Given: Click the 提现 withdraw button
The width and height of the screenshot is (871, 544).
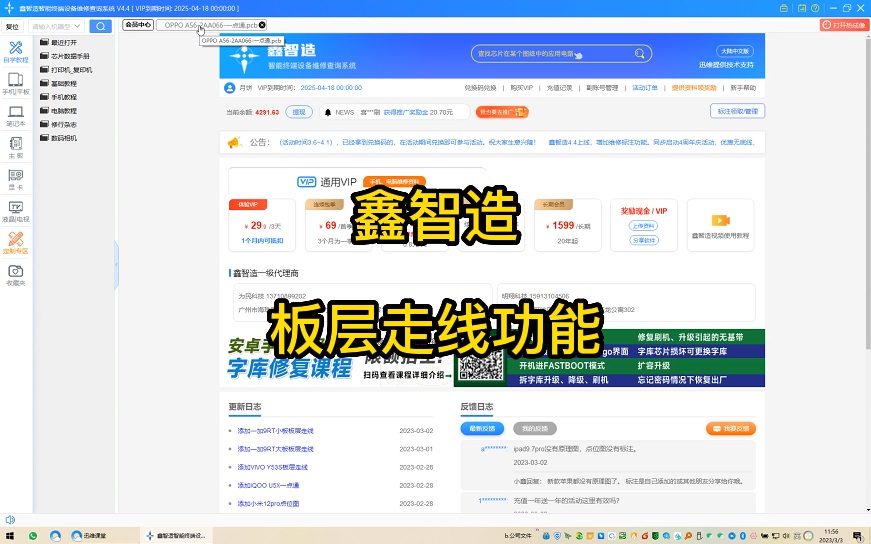Looking at the screenshot, I should (x=298, y=112).
